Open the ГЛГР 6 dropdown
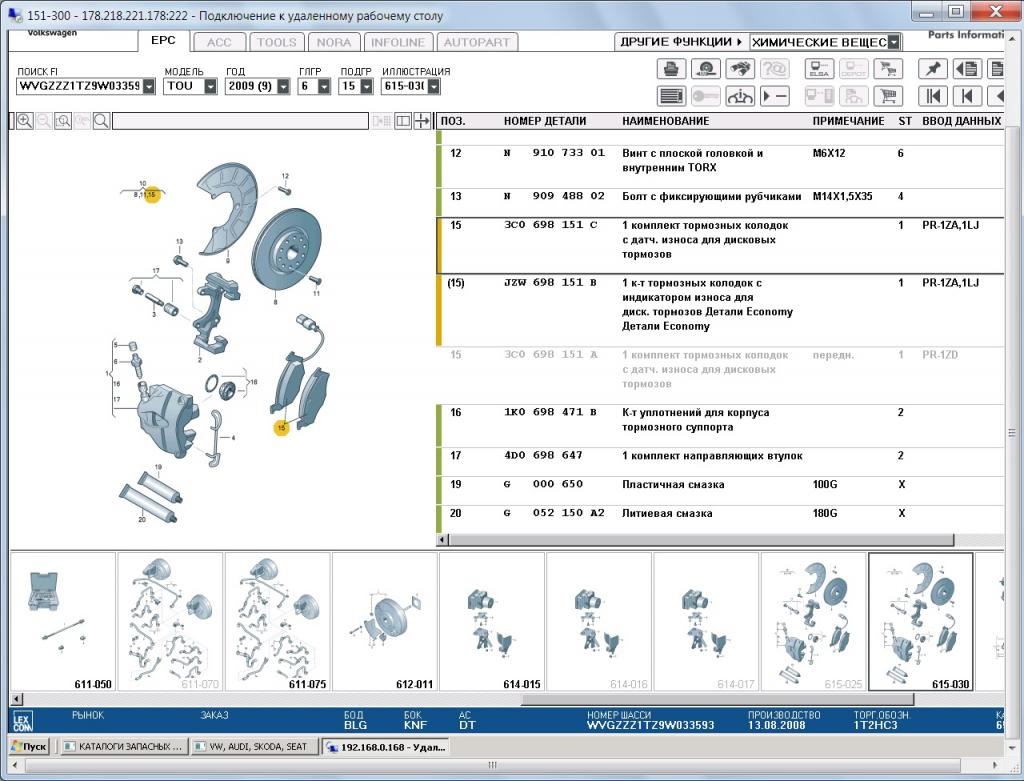 (324, 86)
